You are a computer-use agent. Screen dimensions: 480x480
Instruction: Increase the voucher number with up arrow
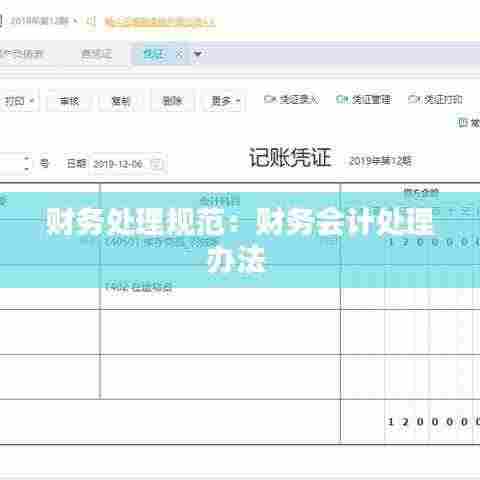coord(27,158)
